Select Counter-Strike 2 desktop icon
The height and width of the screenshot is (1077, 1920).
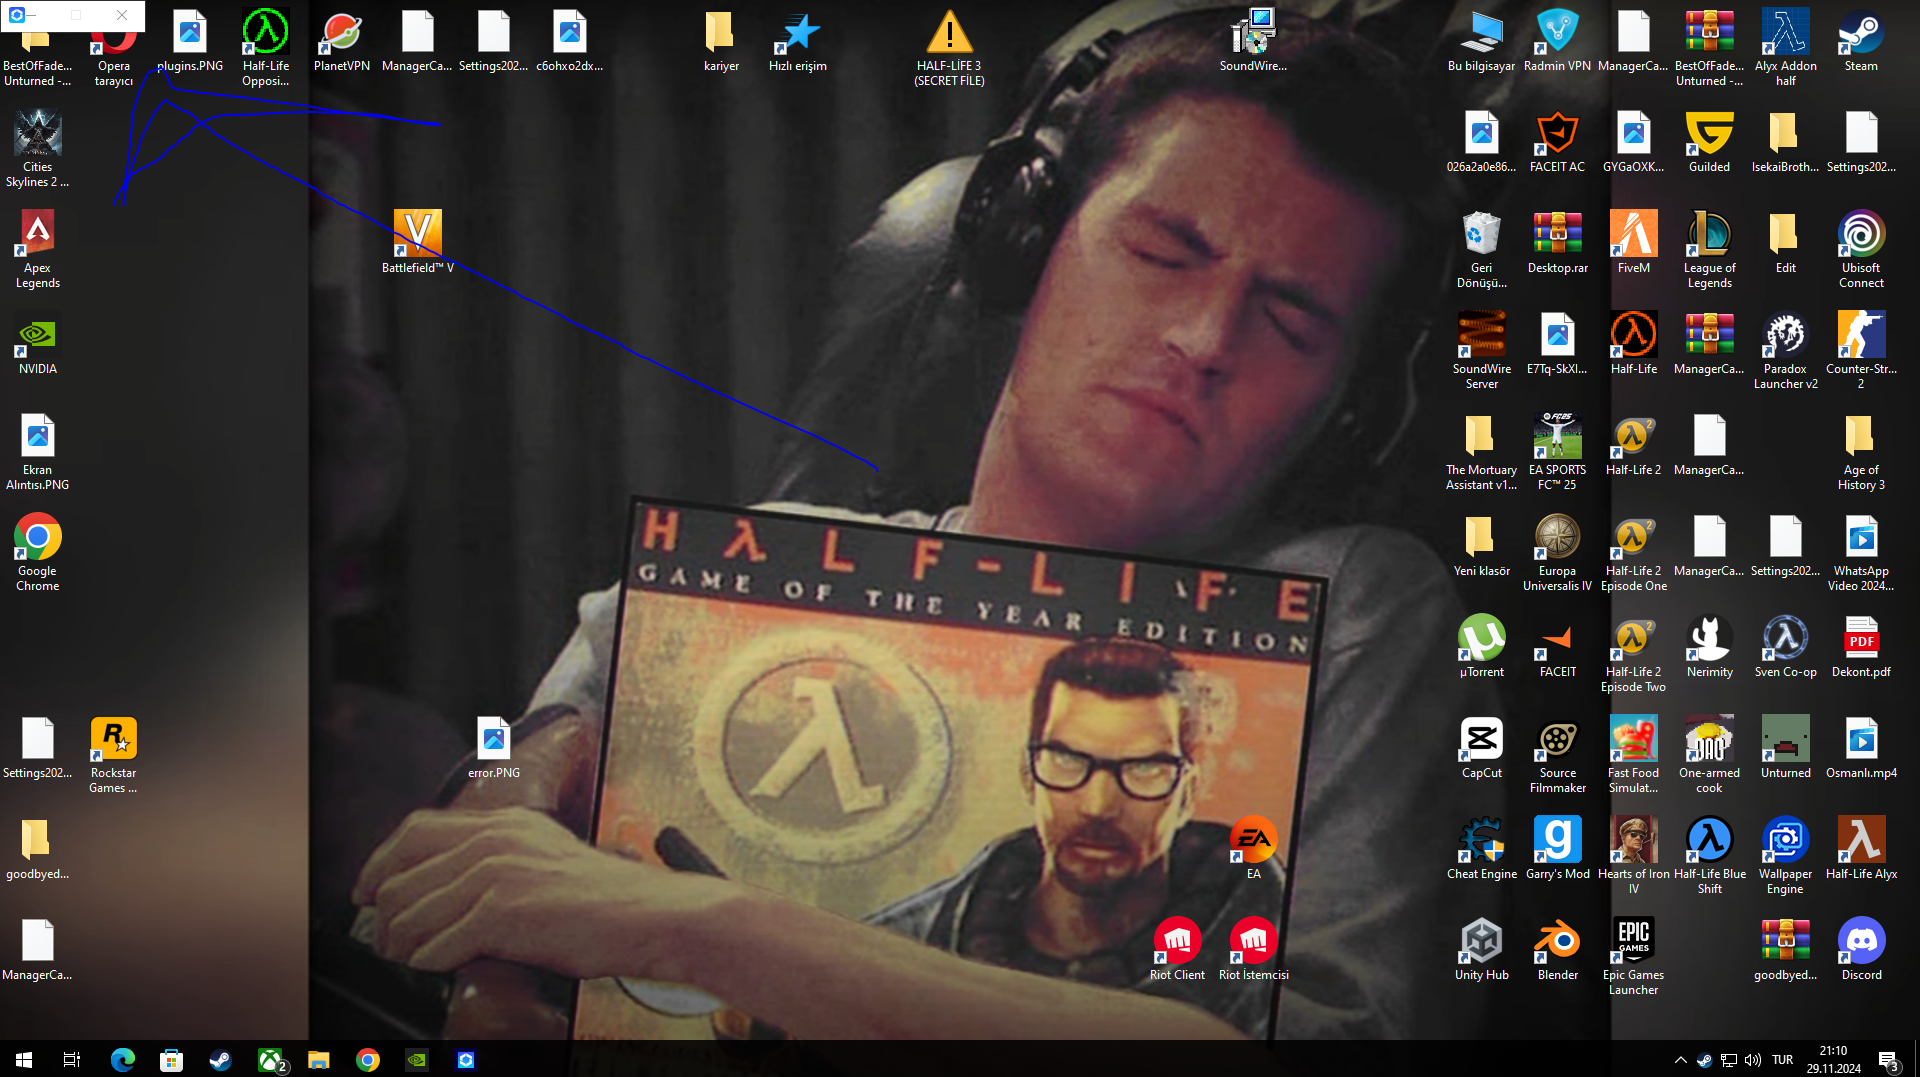point(1861,351)
